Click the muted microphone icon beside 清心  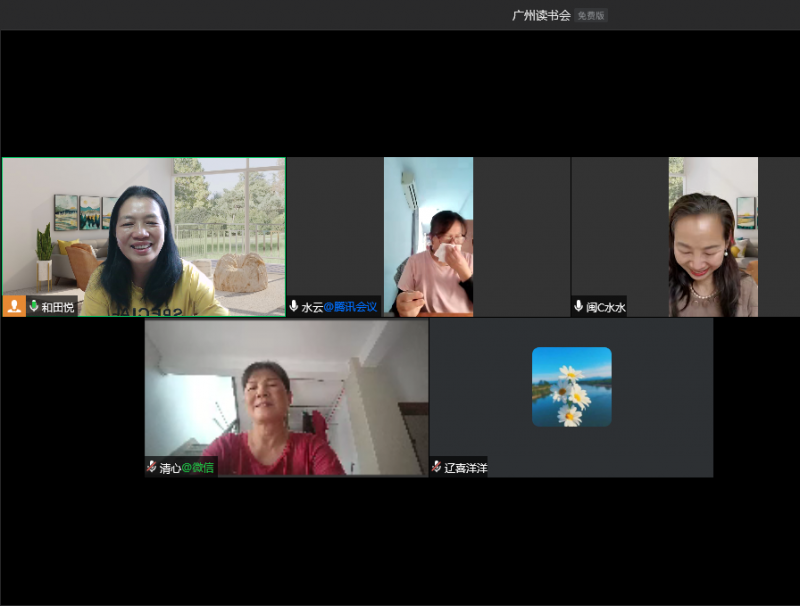pos(152,467)
